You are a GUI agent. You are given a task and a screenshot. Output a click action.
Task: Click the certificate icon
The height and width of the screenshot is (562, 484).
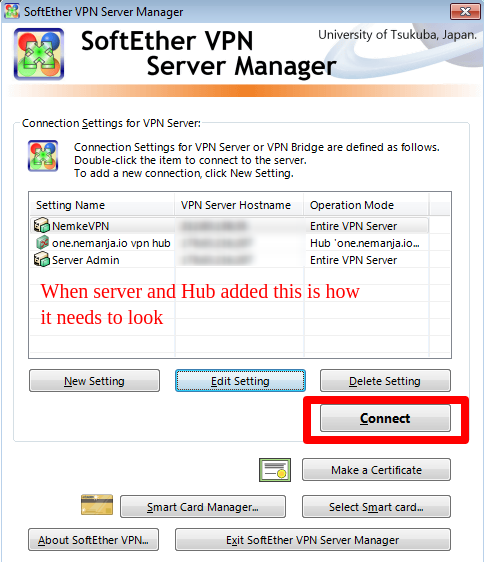[275, 470]
